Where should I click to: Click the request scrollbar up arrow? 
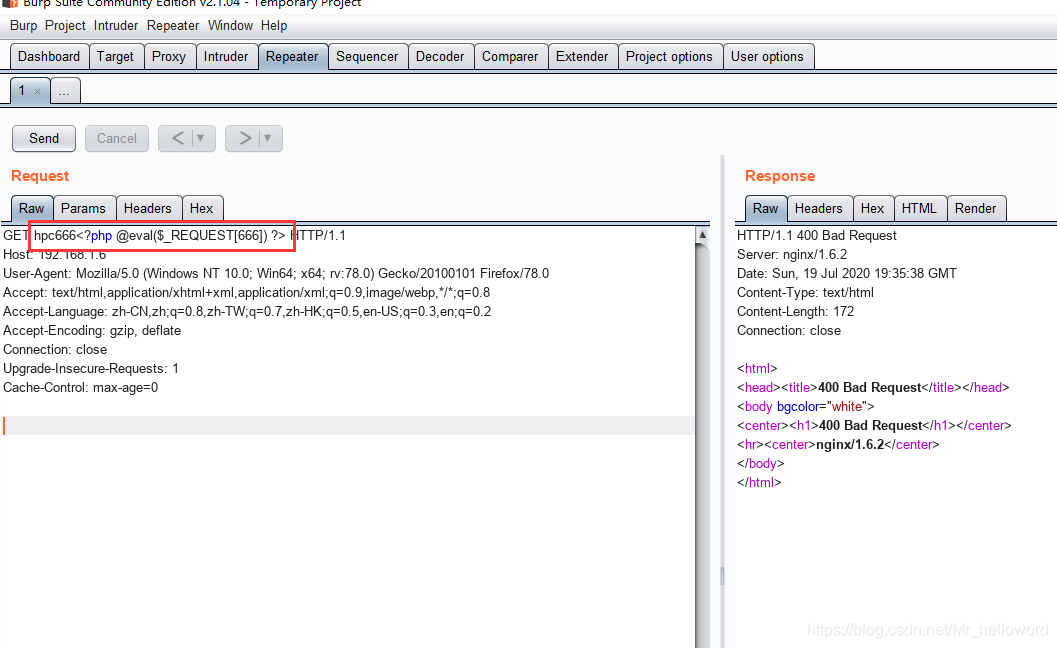point(702,235)
